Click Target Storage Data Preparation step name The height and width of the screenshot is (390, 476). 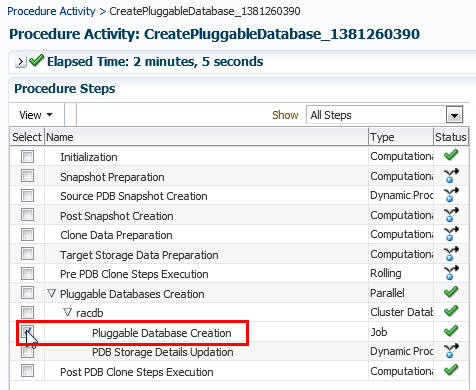[139, 255]
